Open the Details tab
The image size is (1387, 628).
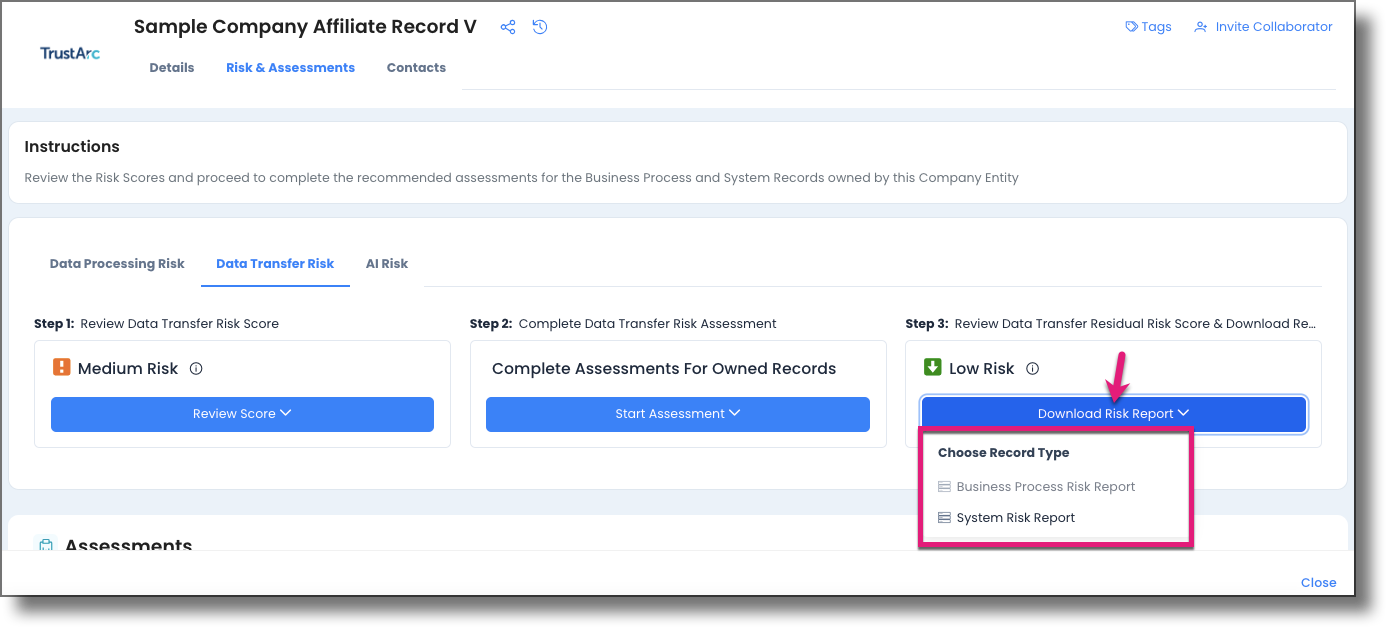tap(172, 68)
